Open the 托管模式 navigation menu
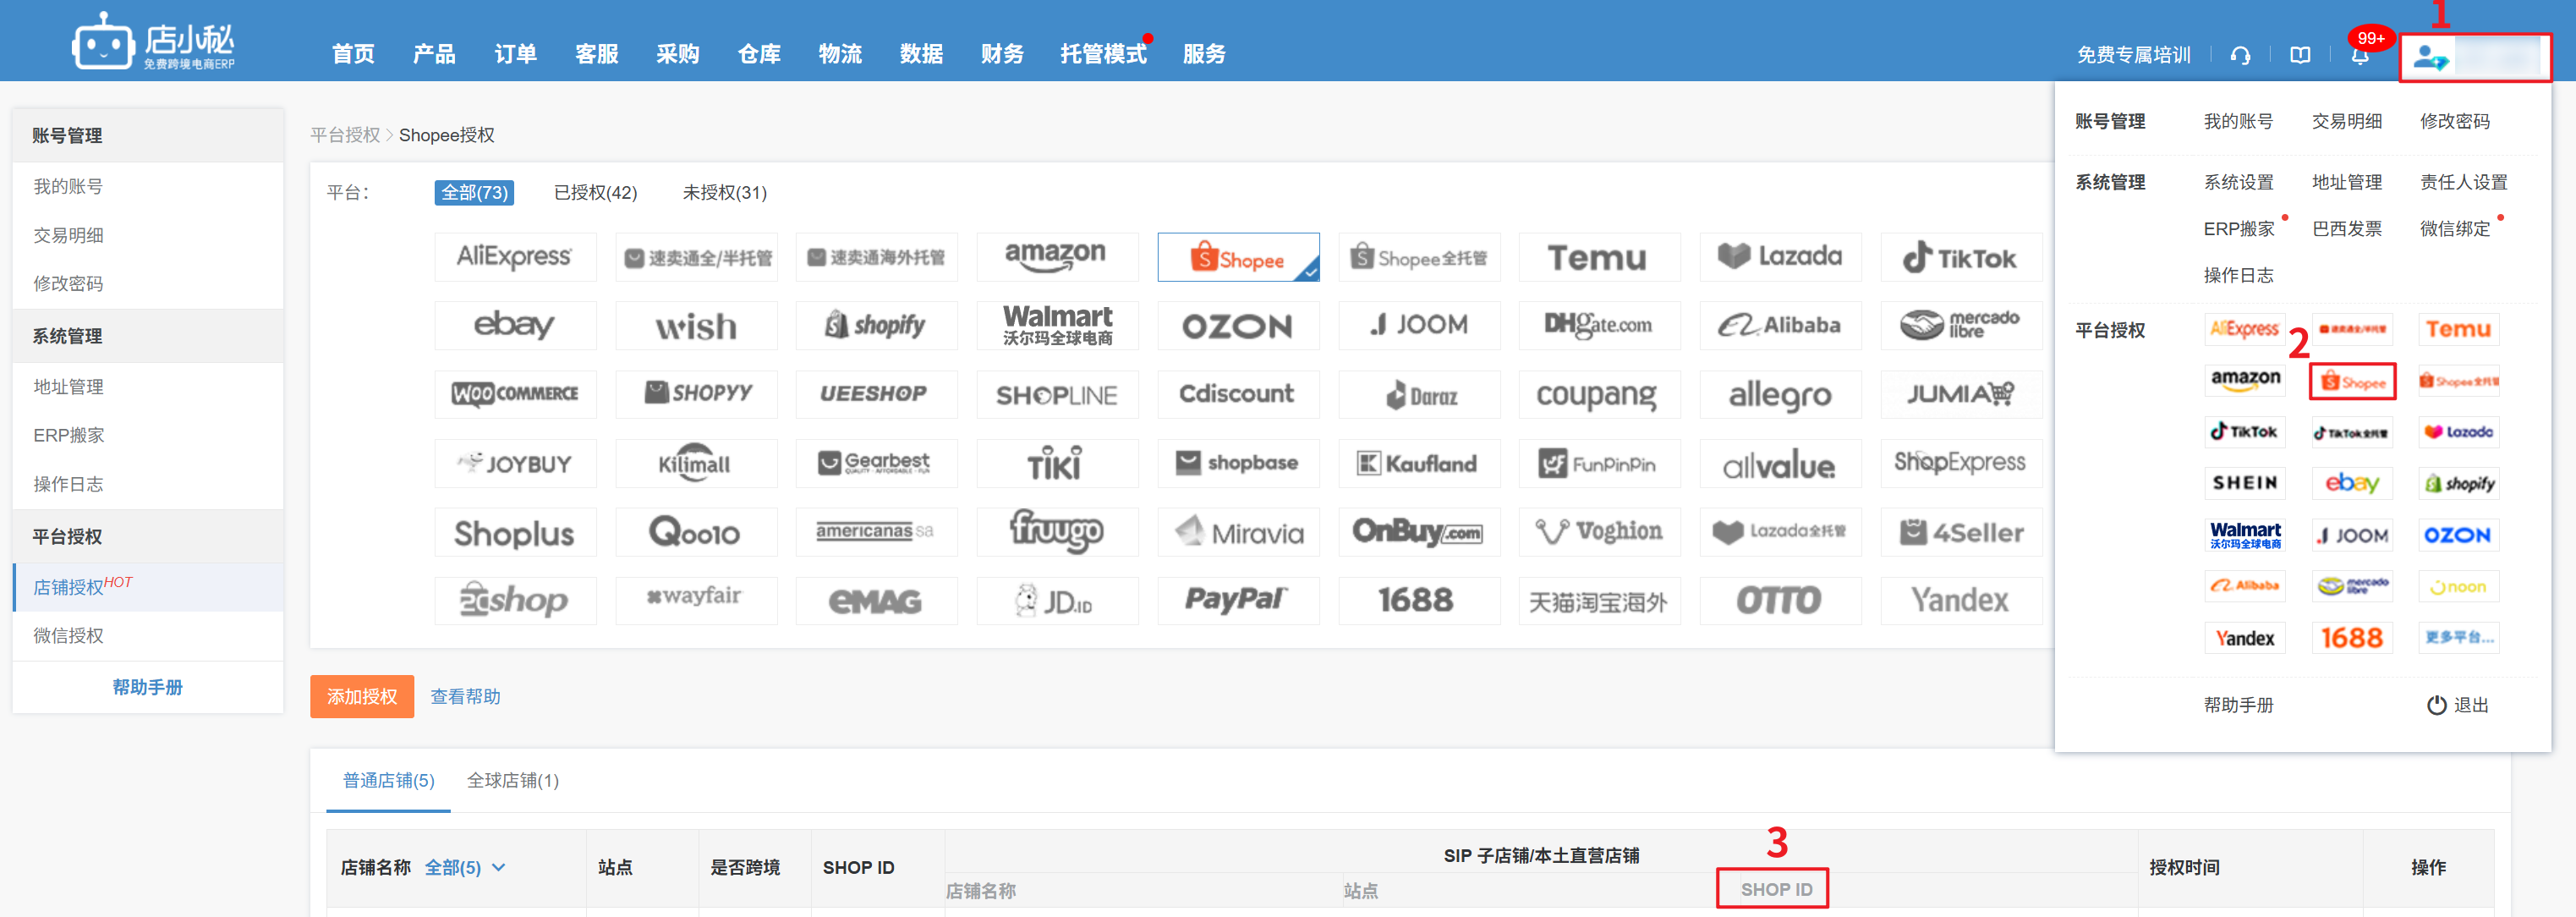The width and height of the screenshot is (2576, 917). point(1103,54)
